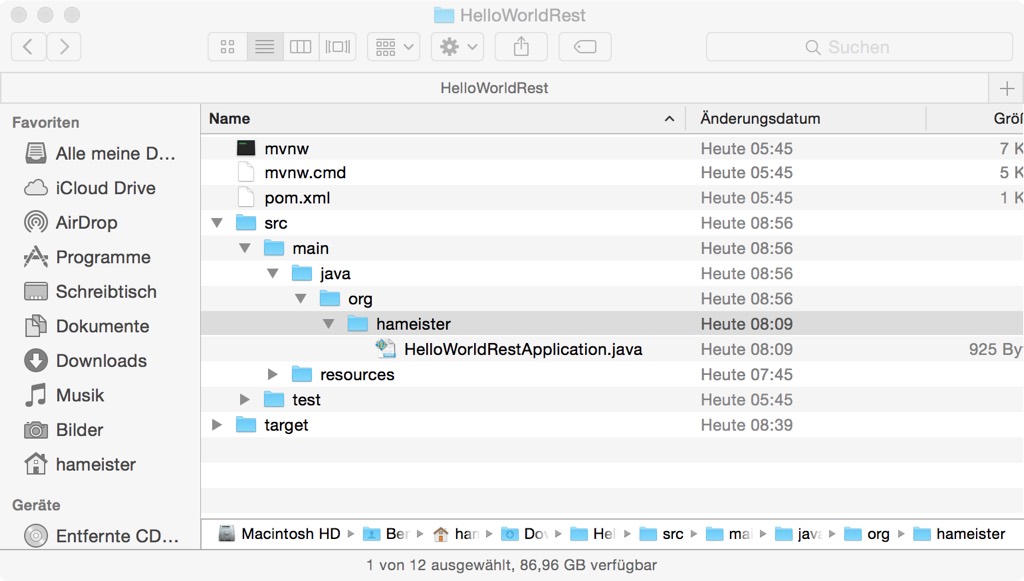
Task: Select the HelloWorldRestApplication.java file
Action: [522, 350]
